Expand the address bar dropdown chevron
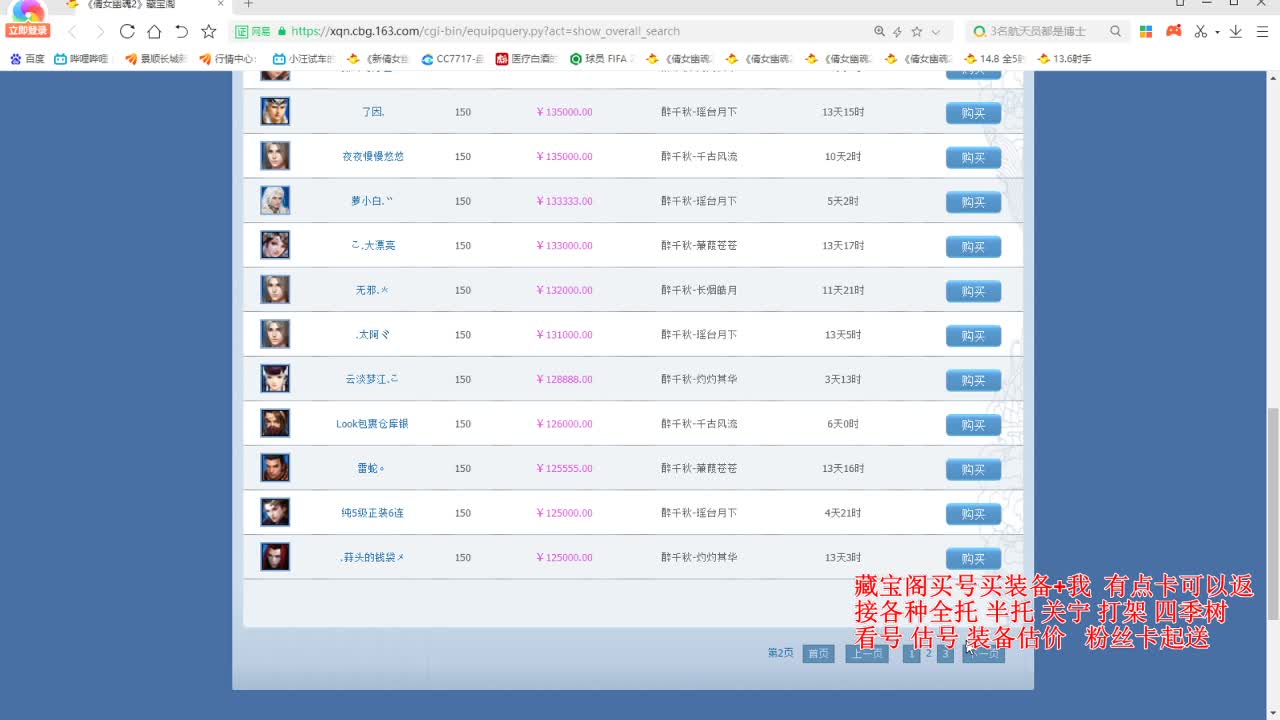Viewport: 1280px width, 720px height. point(936,32)
